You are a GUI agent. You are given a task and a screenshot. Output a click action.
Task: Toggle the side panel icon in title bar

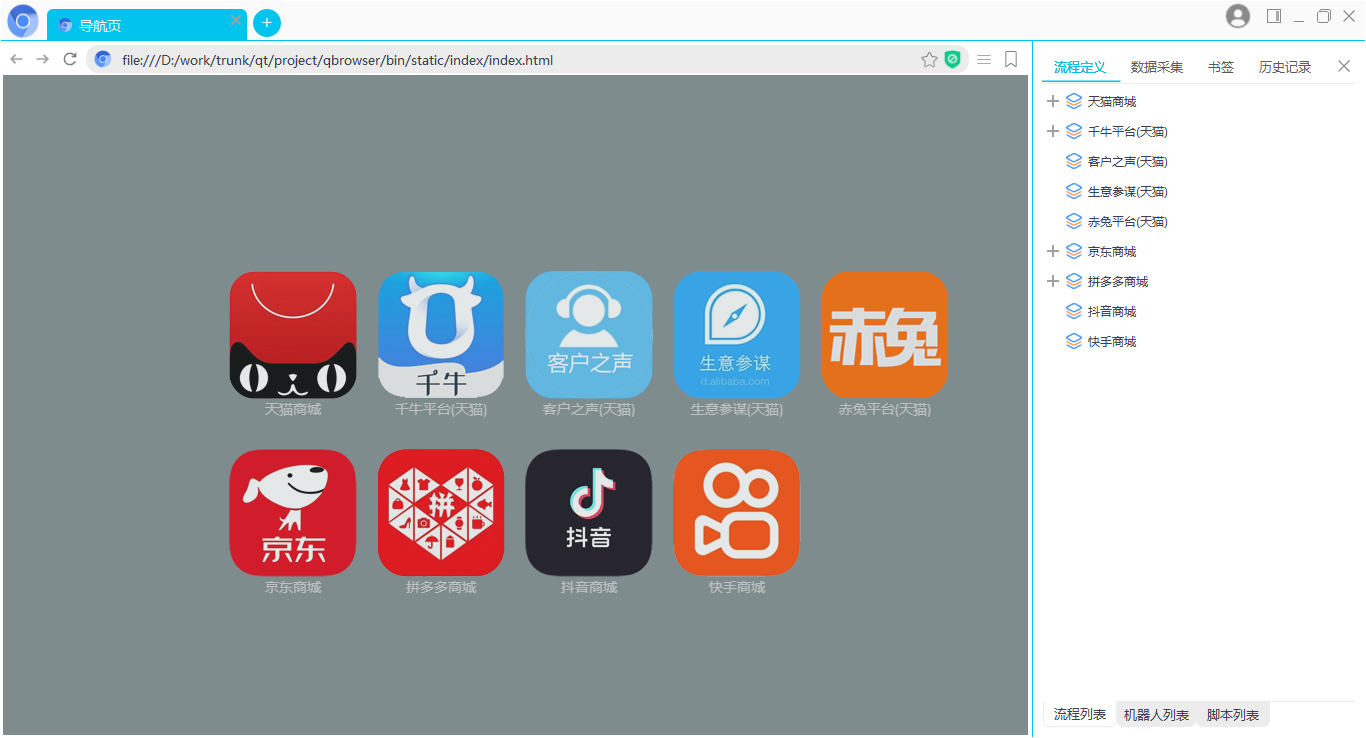(1274, 16)
